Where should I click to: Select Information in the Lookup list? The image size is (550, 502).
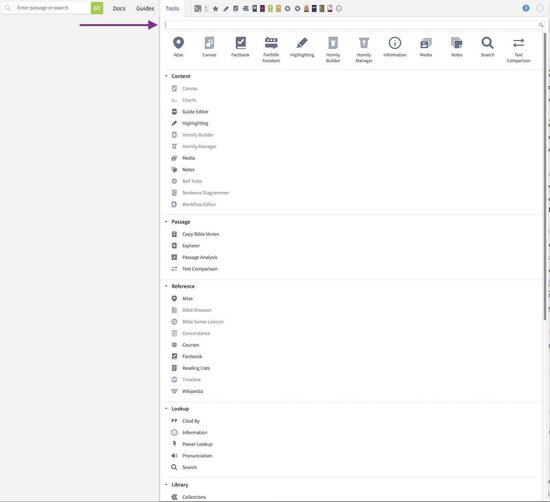[x=189, y=432]
